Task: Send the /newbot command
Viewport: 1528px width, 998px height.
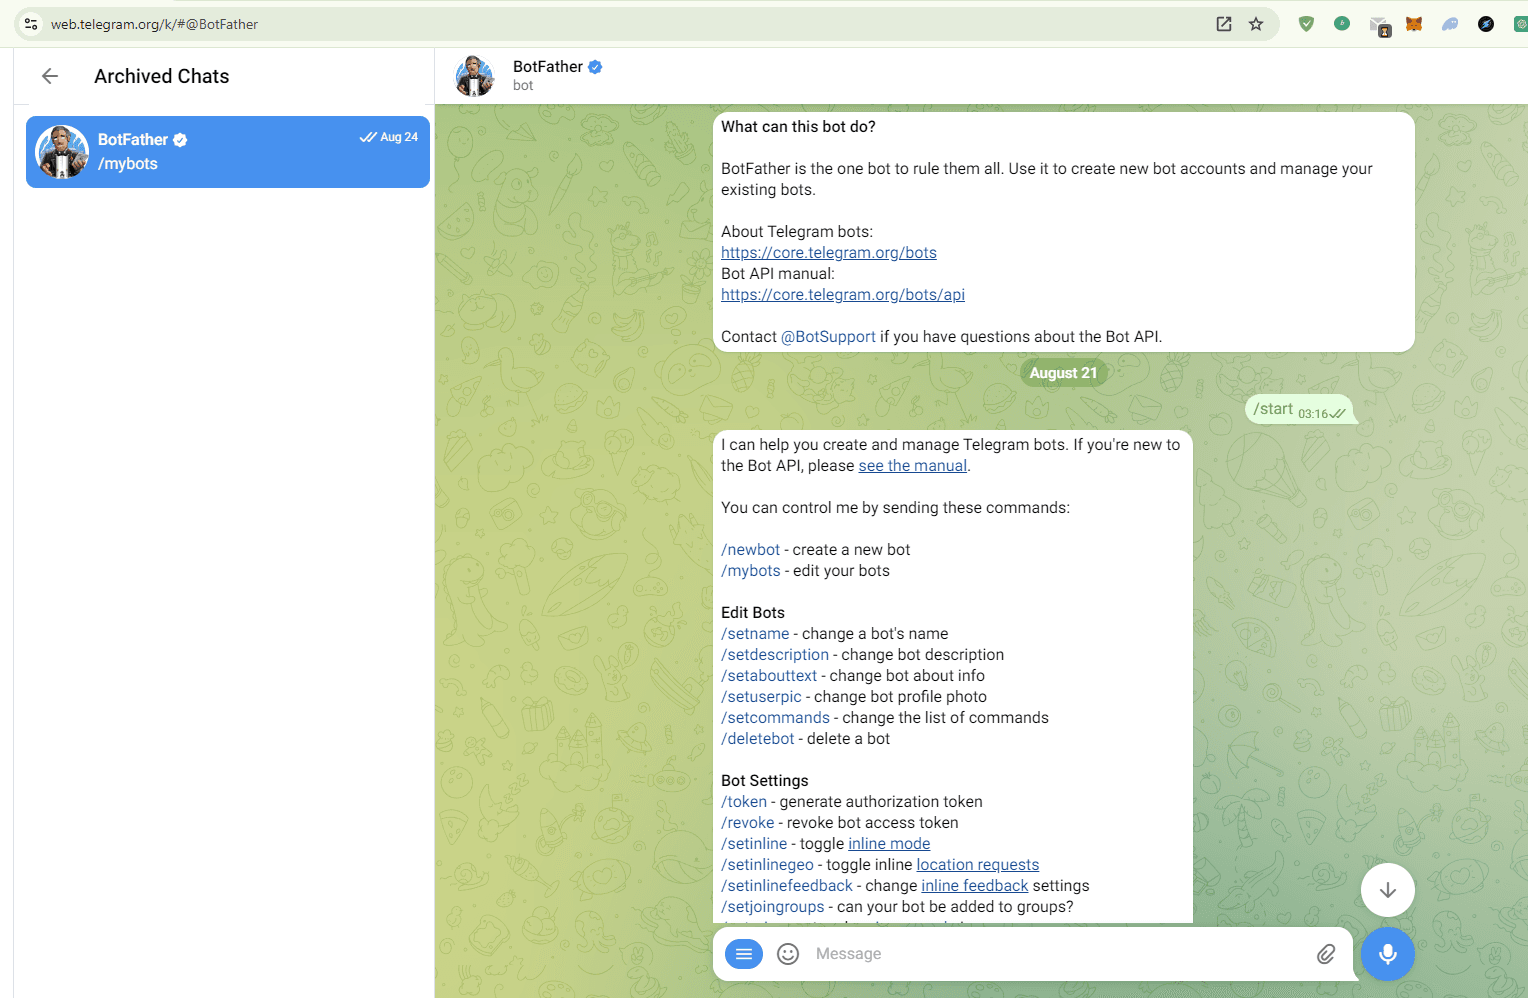Action: pos(750,550)
